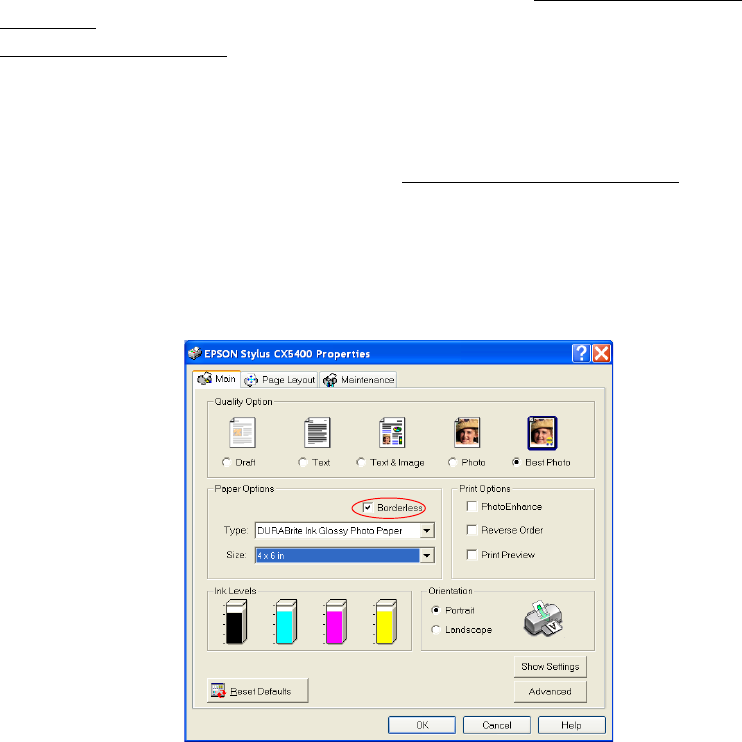
Task: Switch to the Page Layout tab
Action: pos(279,380)
